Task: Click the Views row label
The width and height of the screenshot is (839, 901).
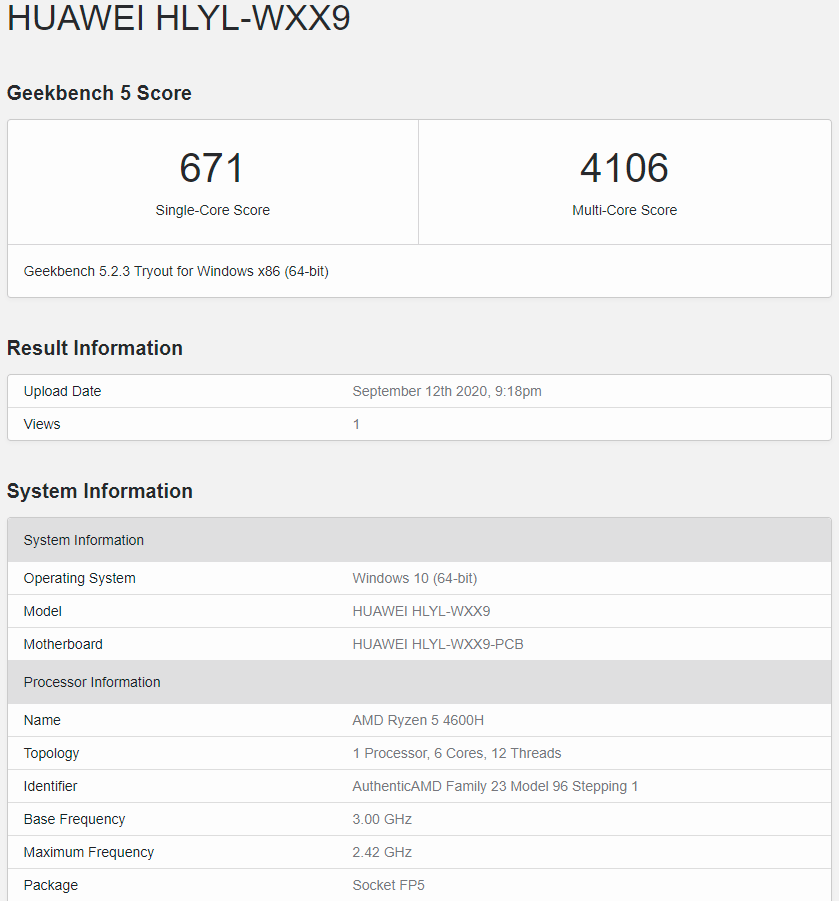Action: pyautogui.click(x=42, y=424)
